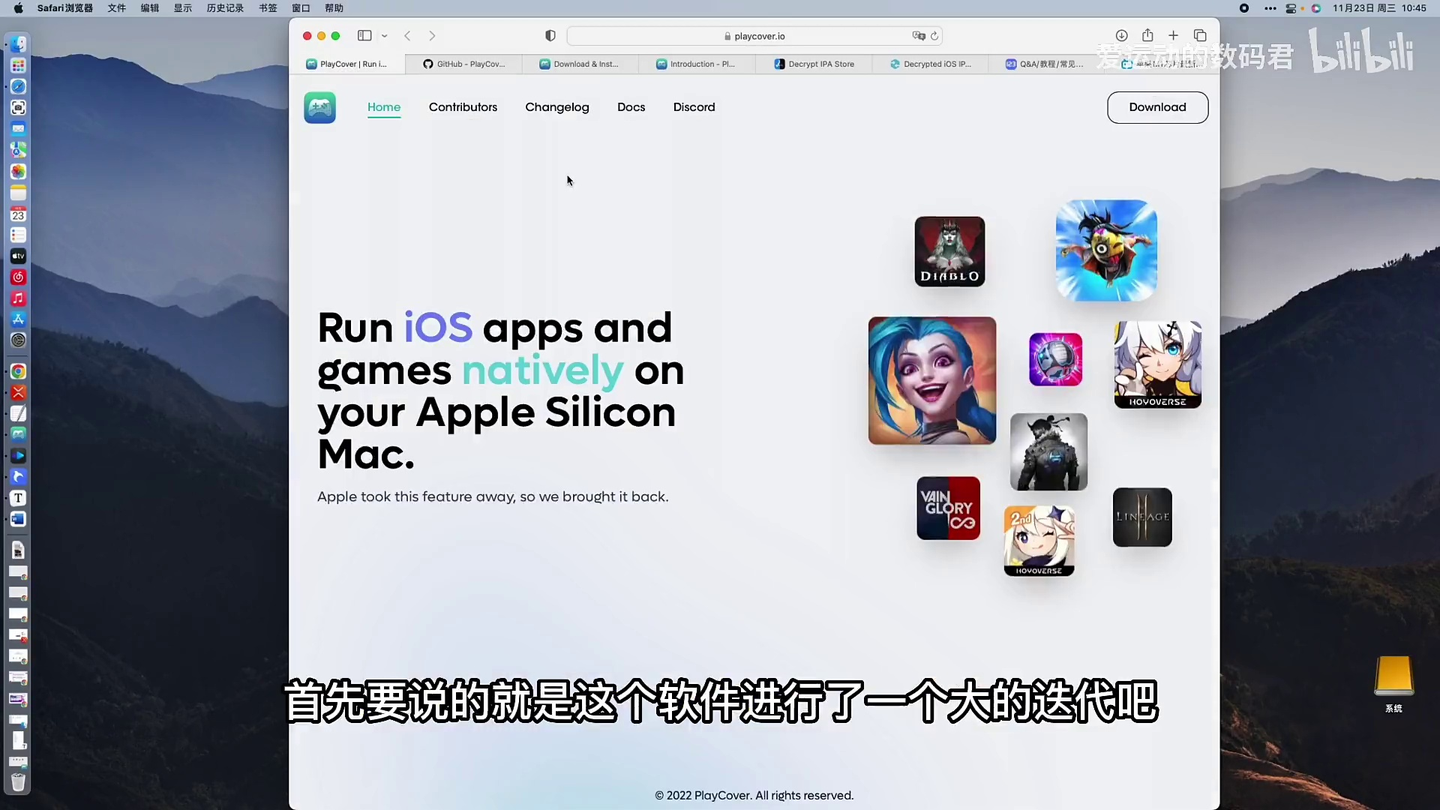1440x810 pixels.
Task: Click the Safari share icon
Action: (x=1147, y=36)
